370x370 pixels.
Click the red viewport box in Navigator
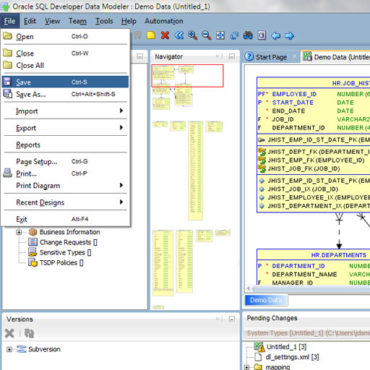click(187, 76)
